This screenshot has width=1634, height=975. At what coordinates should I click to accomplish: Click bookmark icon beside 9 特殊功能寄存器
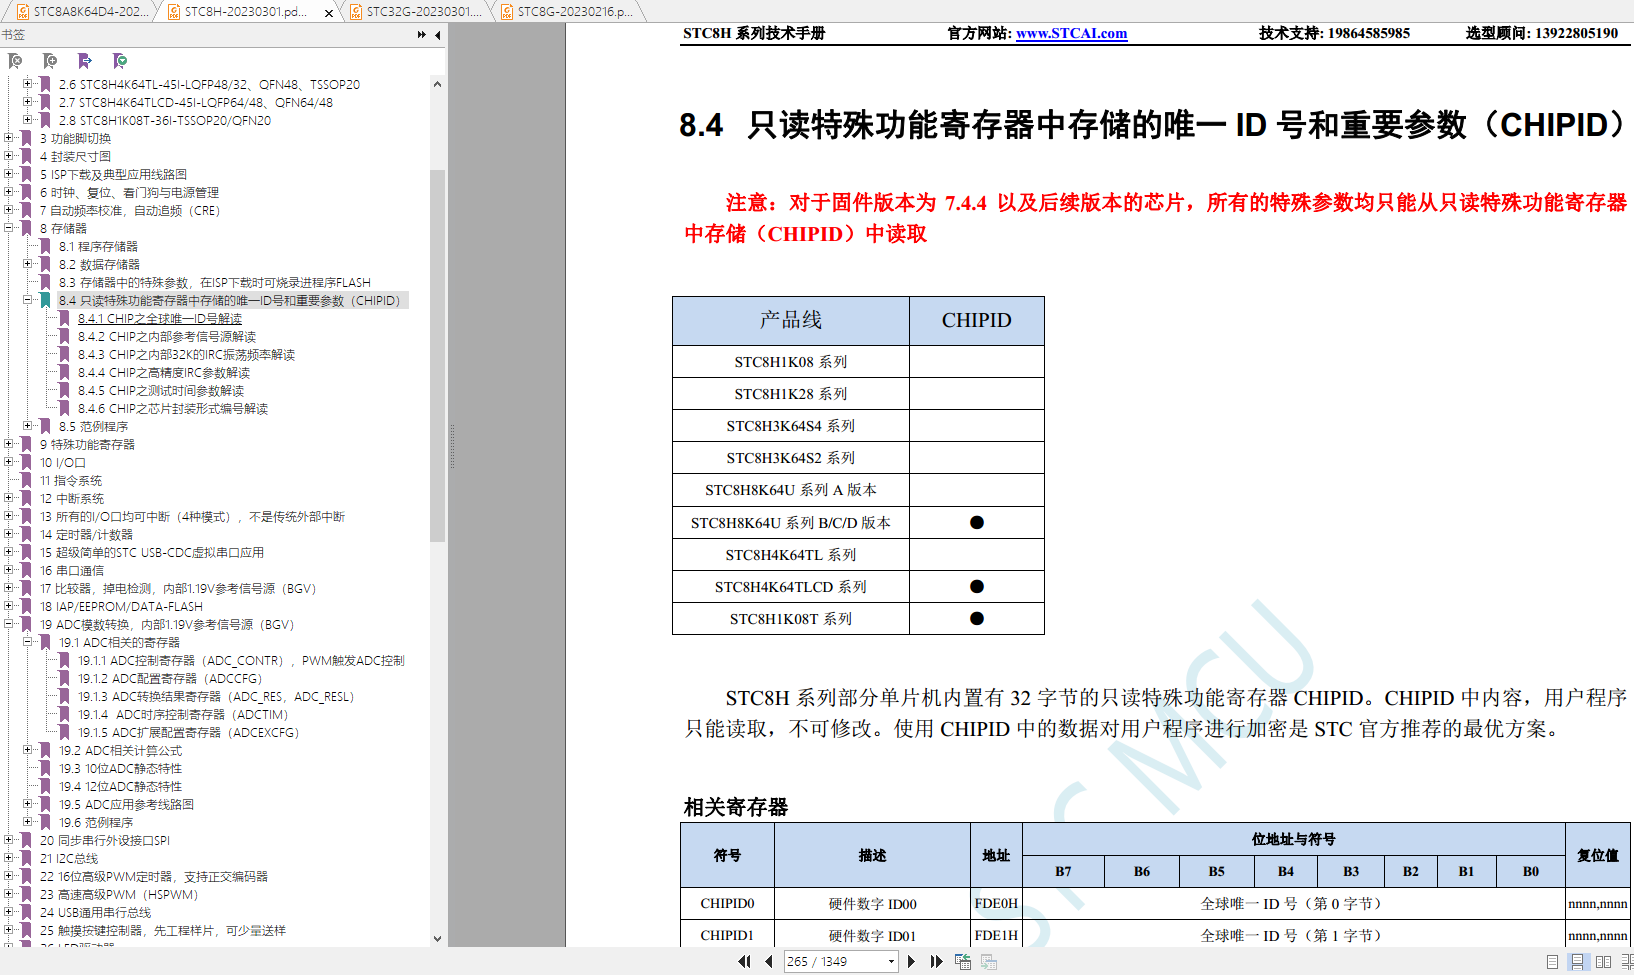coord(26,444)
